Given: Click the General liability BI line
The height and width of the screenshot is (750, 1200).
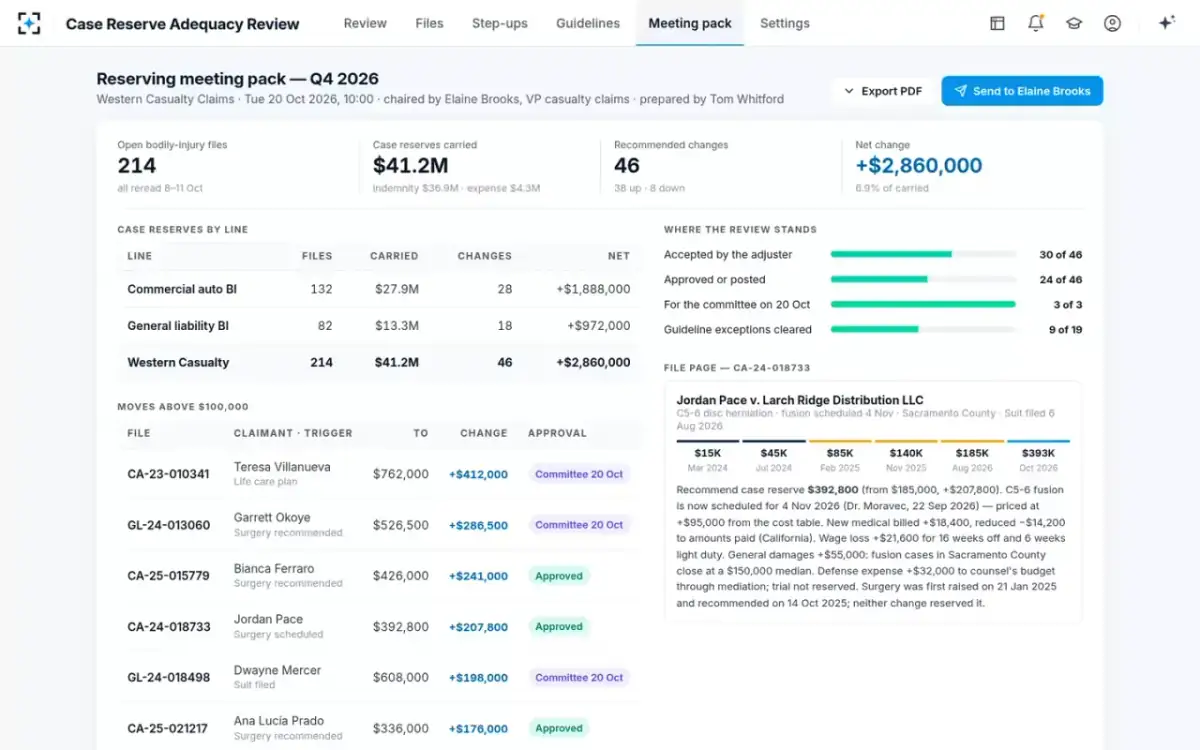Looking at the screenshot, I should click(x=377, y=326).
